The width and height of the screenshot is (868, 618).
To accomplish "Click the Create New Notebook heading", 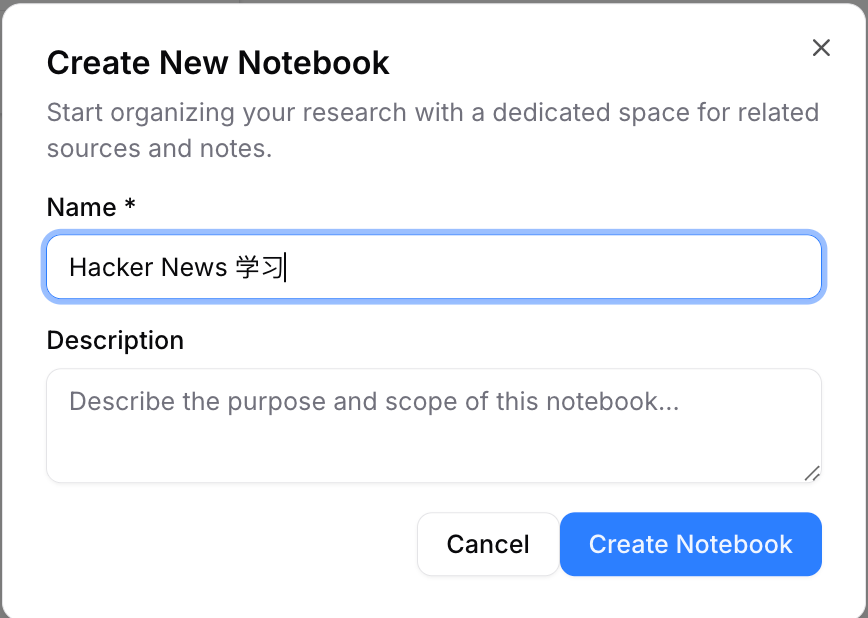I will (x=218, y=63).
